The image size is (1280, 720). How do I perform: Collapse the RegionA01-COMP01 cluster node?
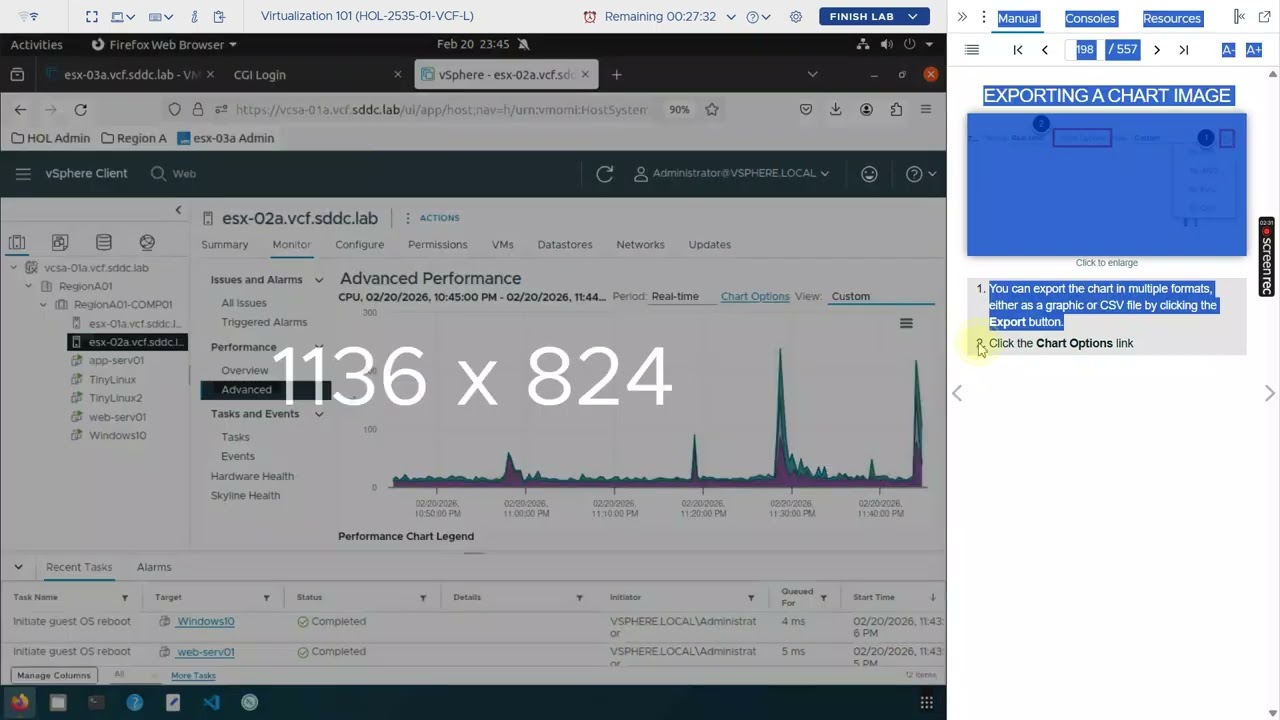tap(43, 305)
